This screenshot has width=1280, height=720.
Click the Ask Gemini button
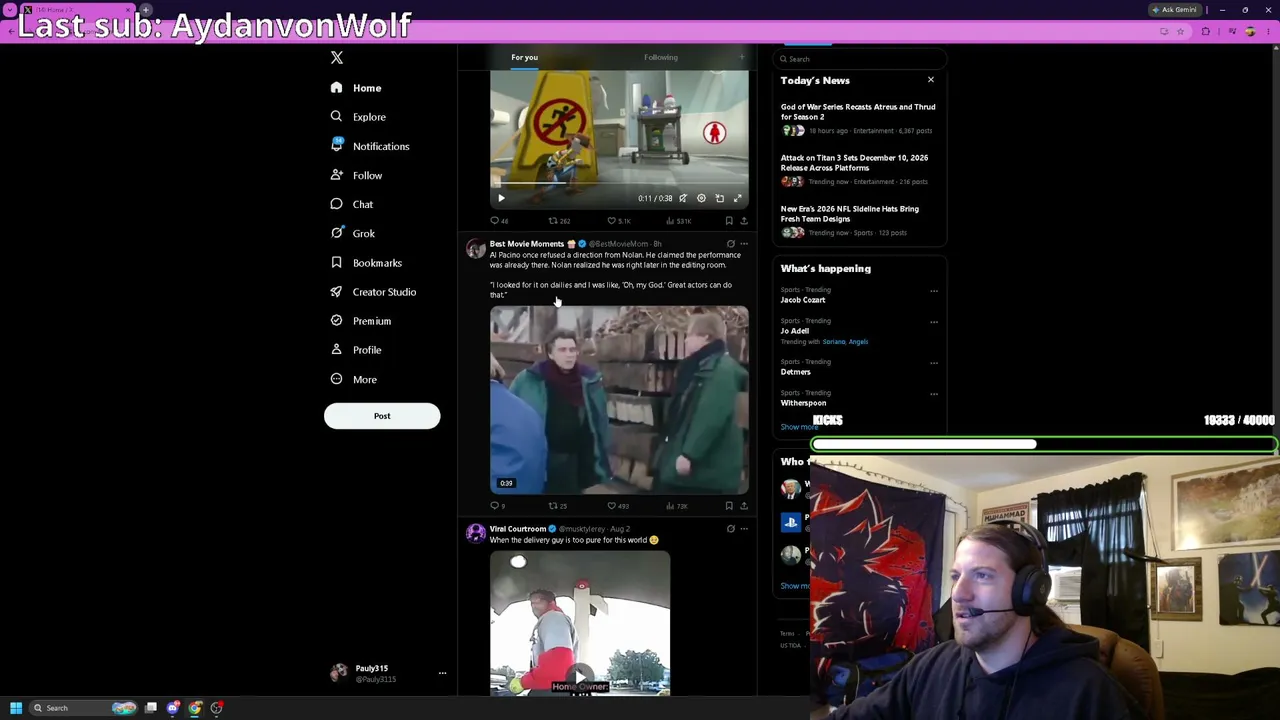click(1175, 10)
